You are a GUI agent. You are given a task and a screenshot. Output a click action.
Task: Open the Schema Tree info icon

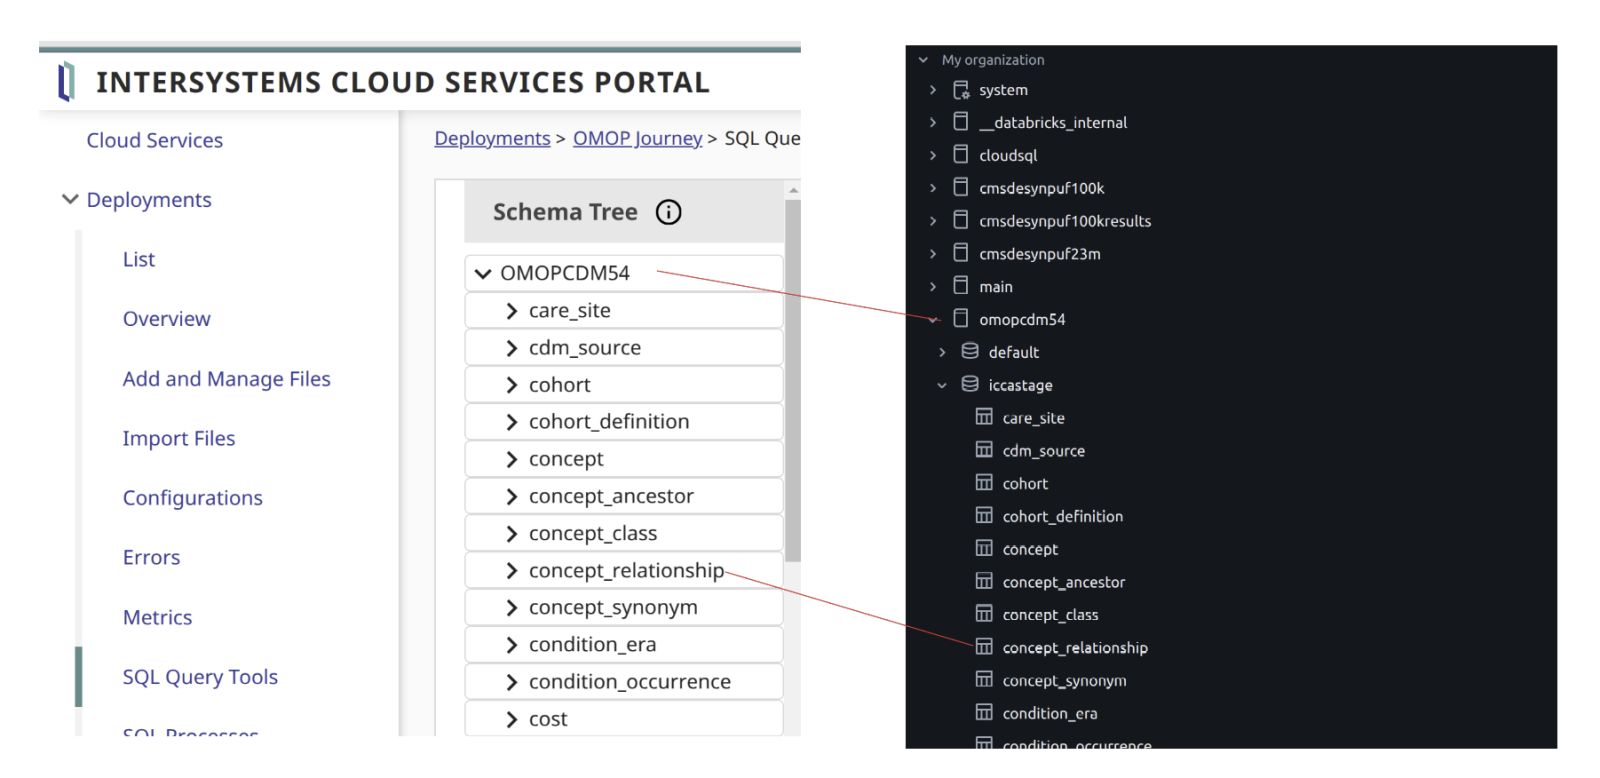pyautogui.click(x=668, y=212)
